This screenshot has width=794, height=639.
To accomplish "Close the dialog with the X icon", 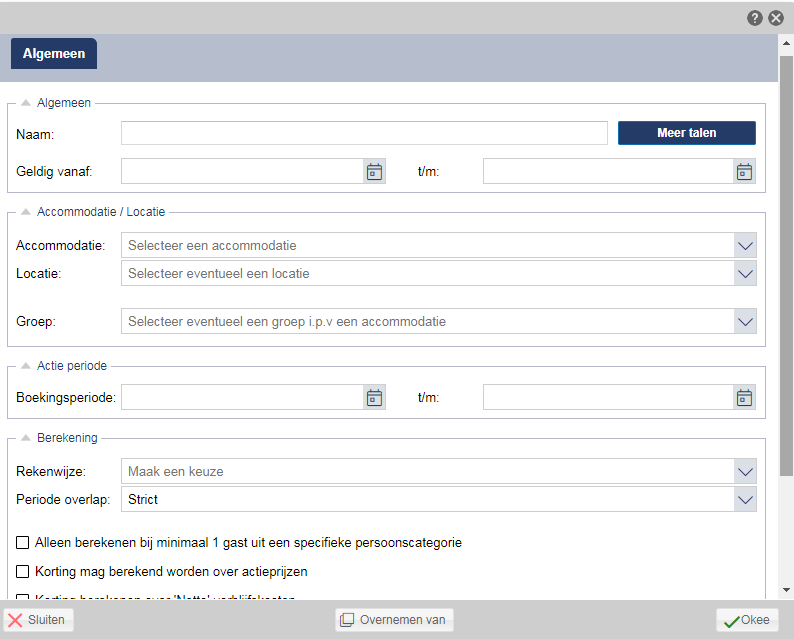I will pyautogui.click(x=776, y=18).
